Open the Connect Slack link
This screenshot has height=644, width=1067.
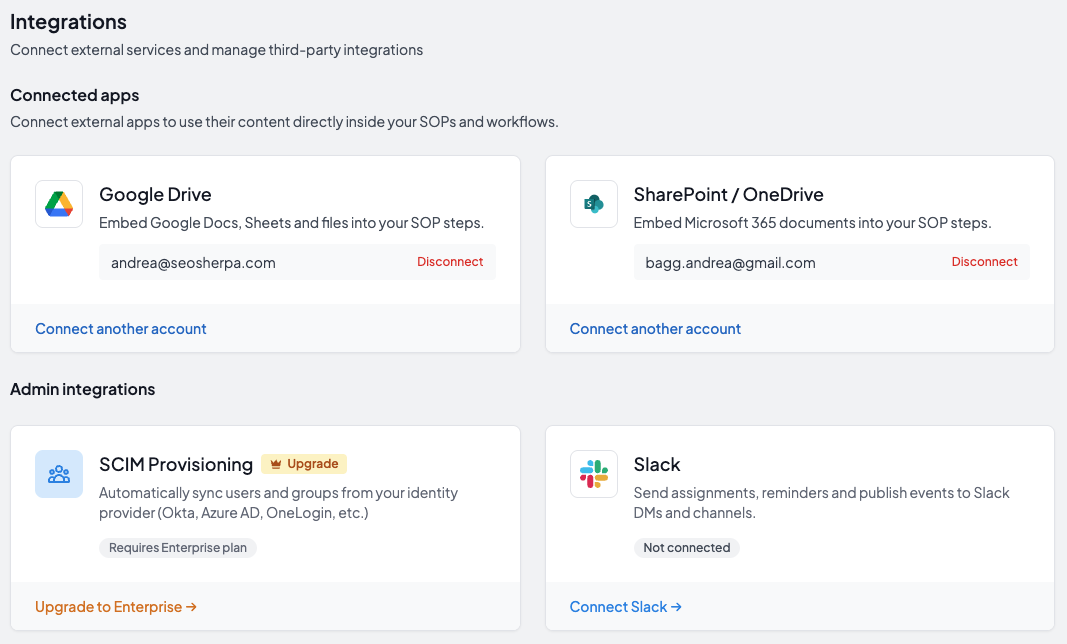(625, 607)
